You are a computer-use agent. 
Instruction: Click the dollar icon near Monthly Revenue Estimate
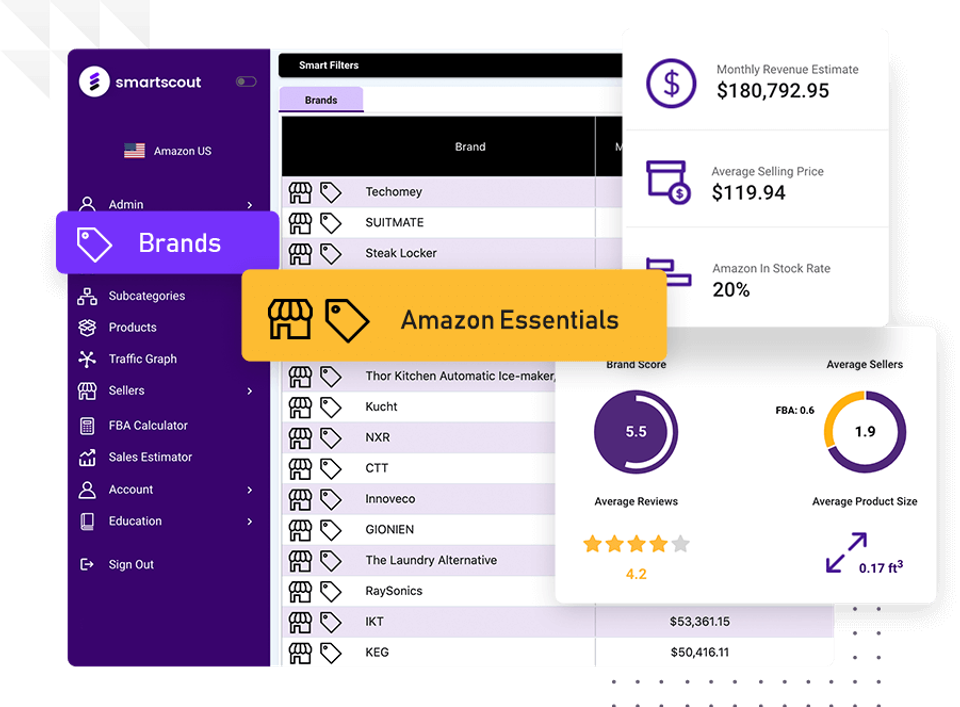(669, 83)
